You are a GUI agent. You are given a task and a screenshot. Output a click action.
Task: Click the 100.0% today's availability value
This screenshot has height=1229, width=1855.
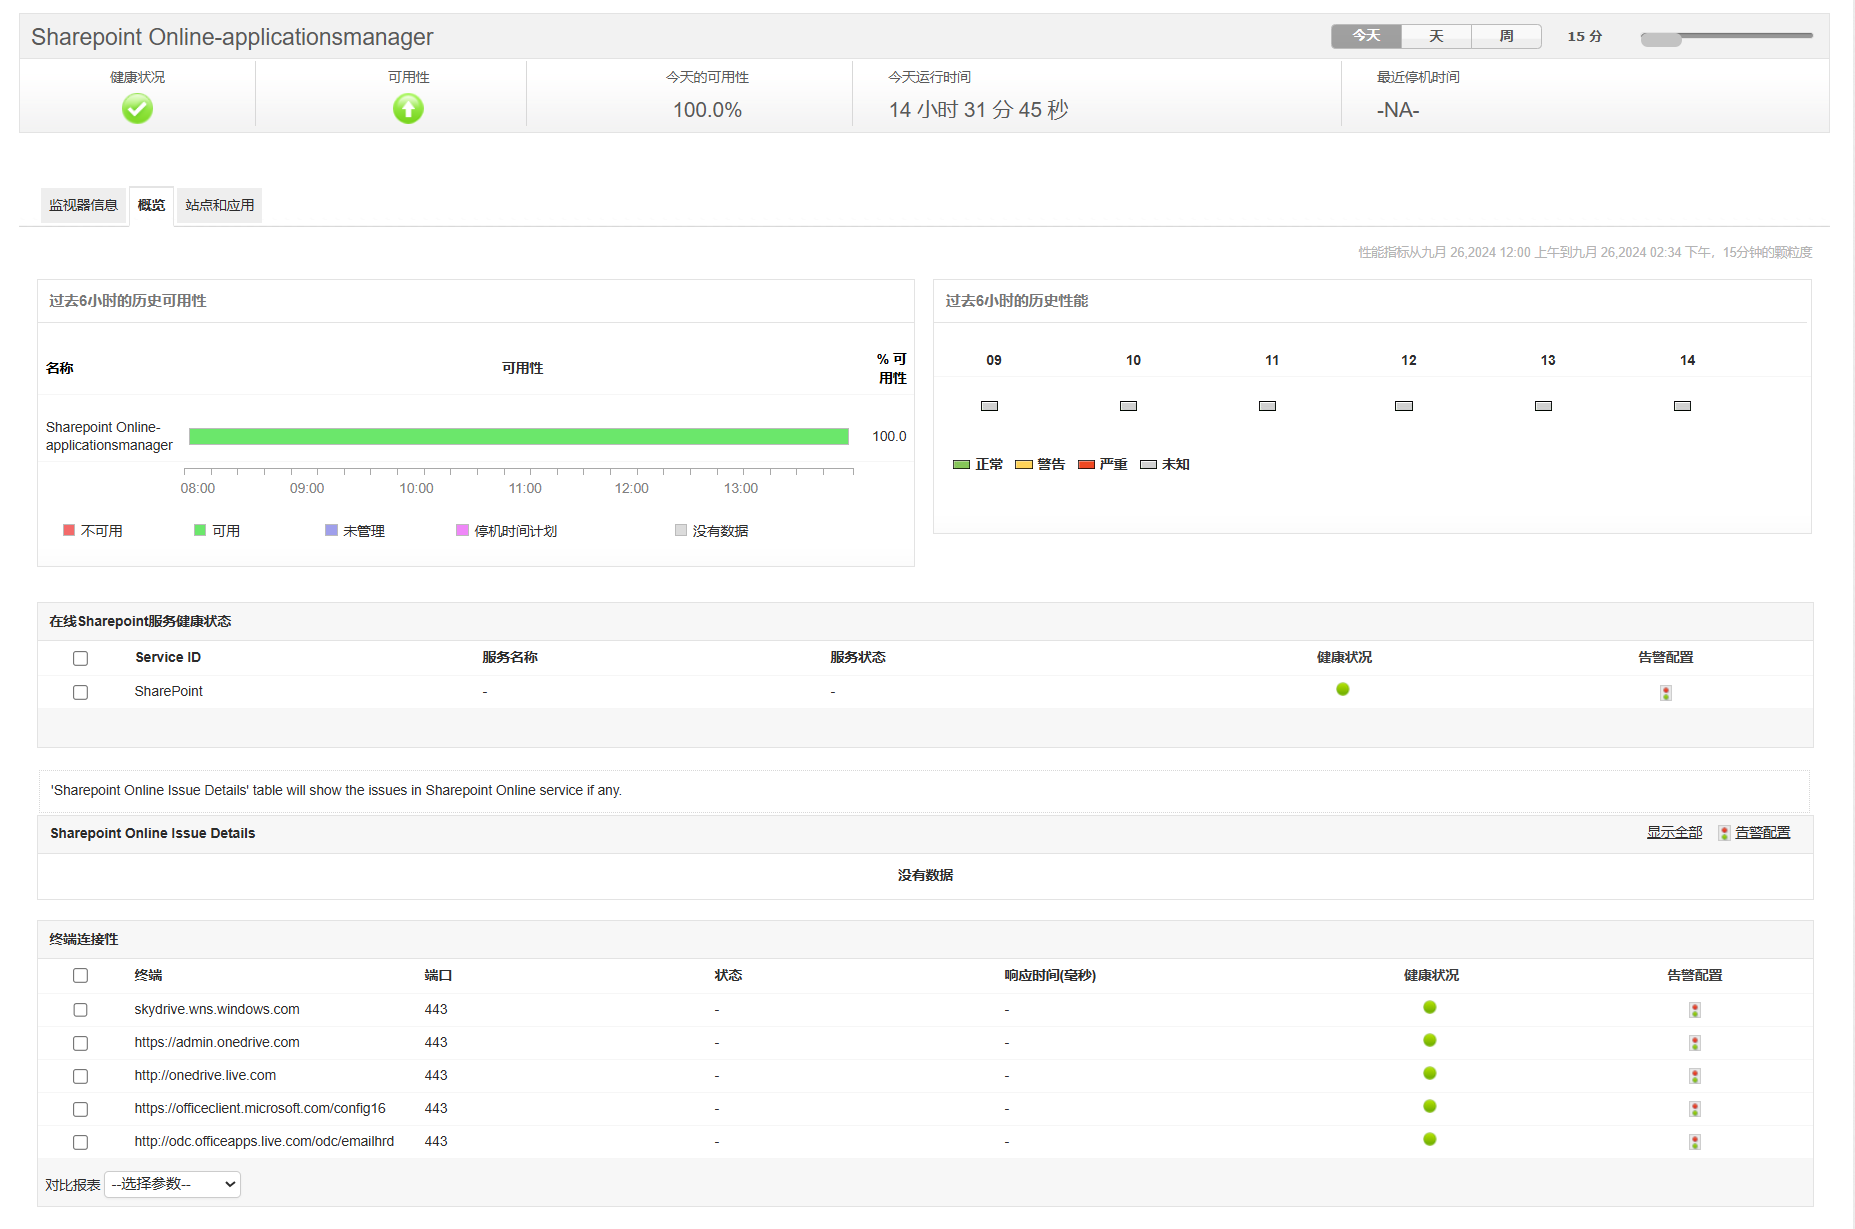(707, 110)
